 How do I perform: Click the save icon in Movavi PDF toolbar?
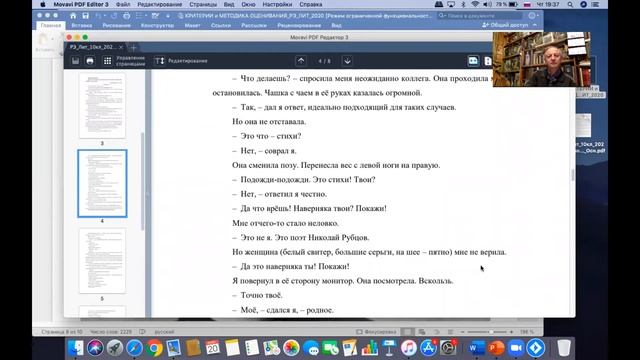coord(76,61)
